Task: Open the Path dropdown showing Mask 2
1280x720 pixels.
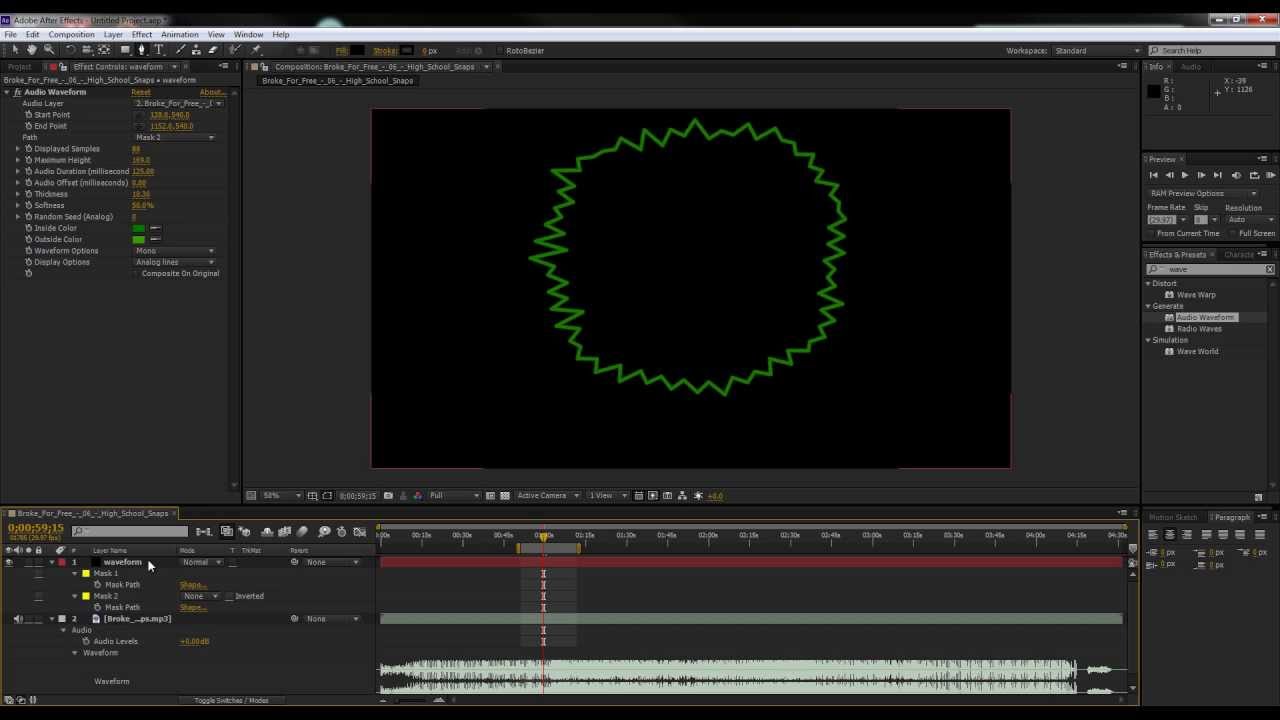Action: (174, 137)
